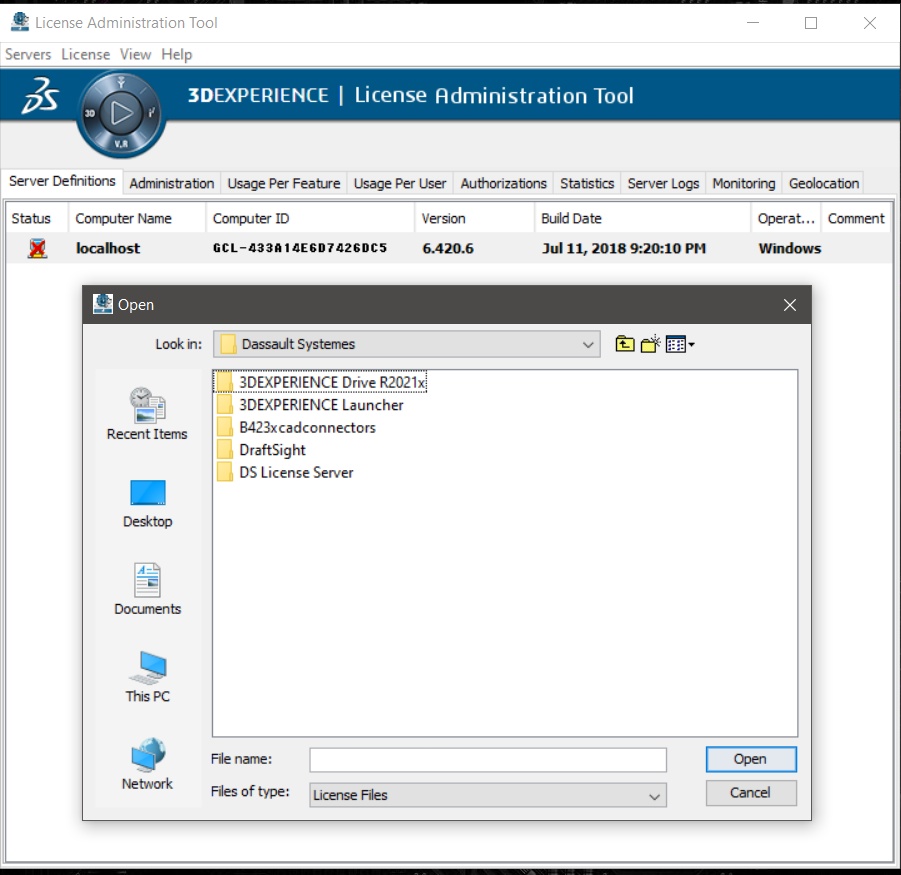This screenshot has height=875, width=901.
Task: Select the B423xcadconnectors folder
Action: click(x=297, y=427)
